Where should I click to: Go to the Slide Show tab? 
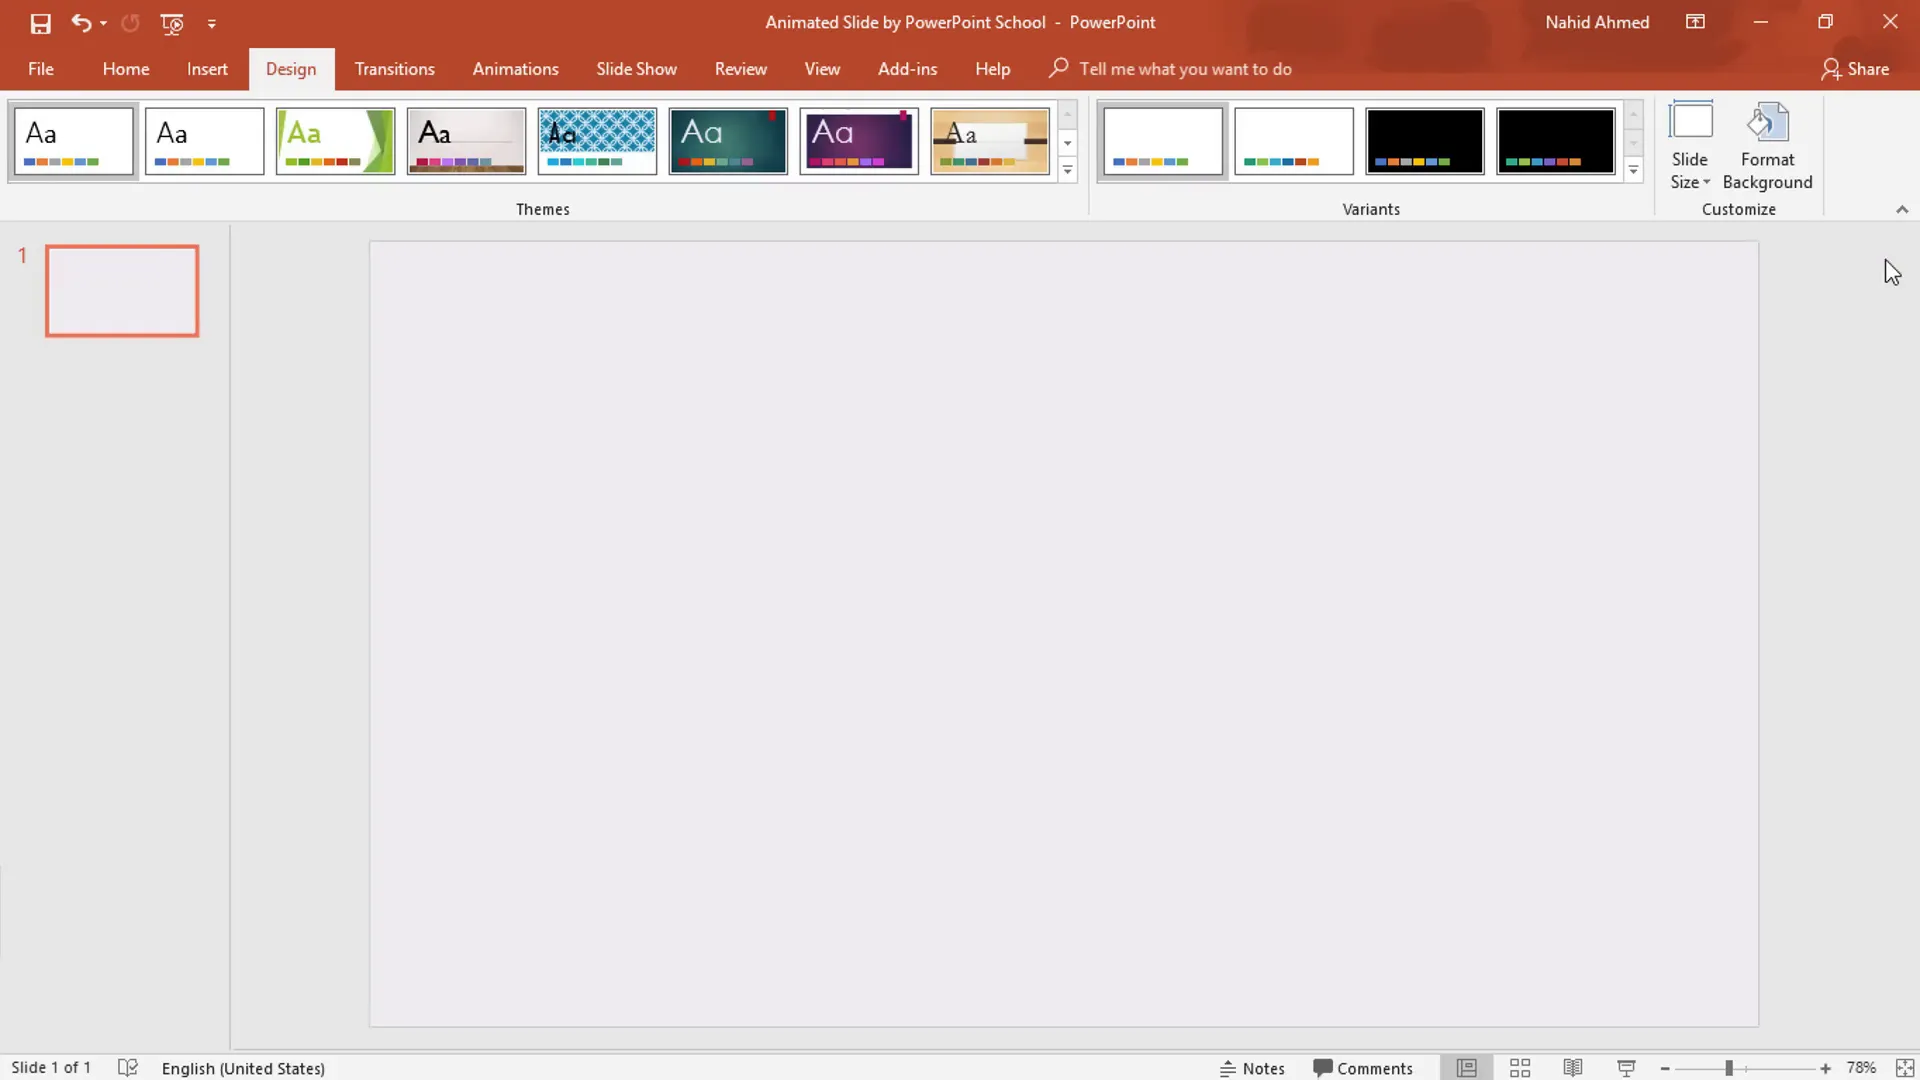tap(637, 69)
